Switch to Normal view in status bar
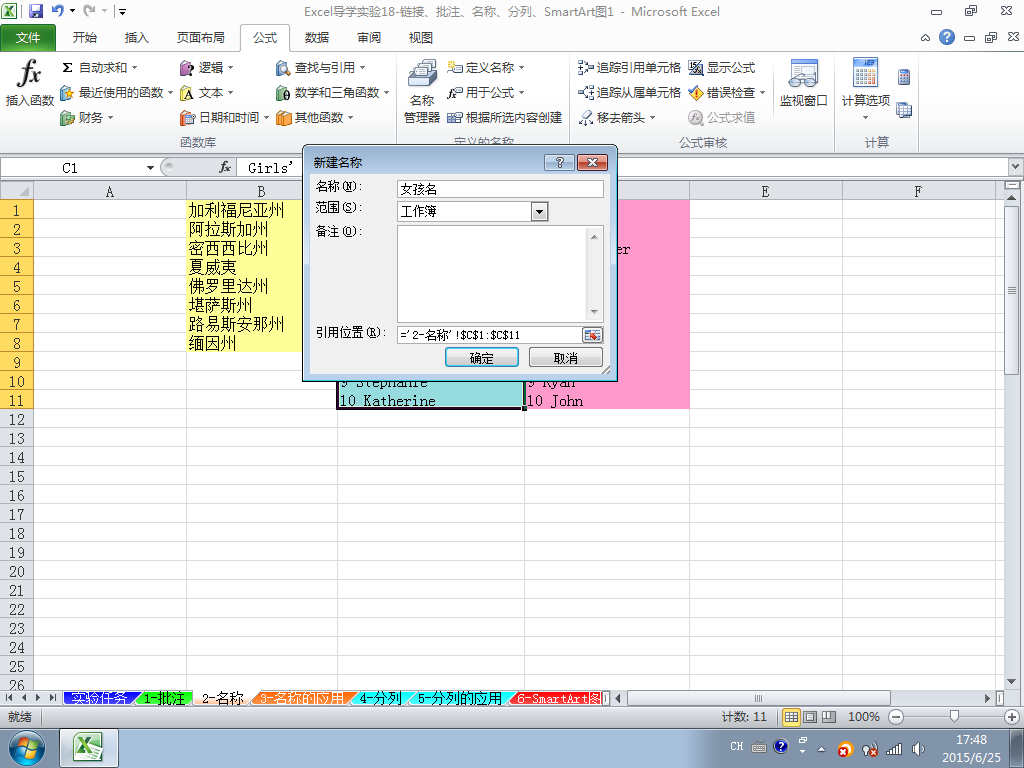 pos(791,717)
